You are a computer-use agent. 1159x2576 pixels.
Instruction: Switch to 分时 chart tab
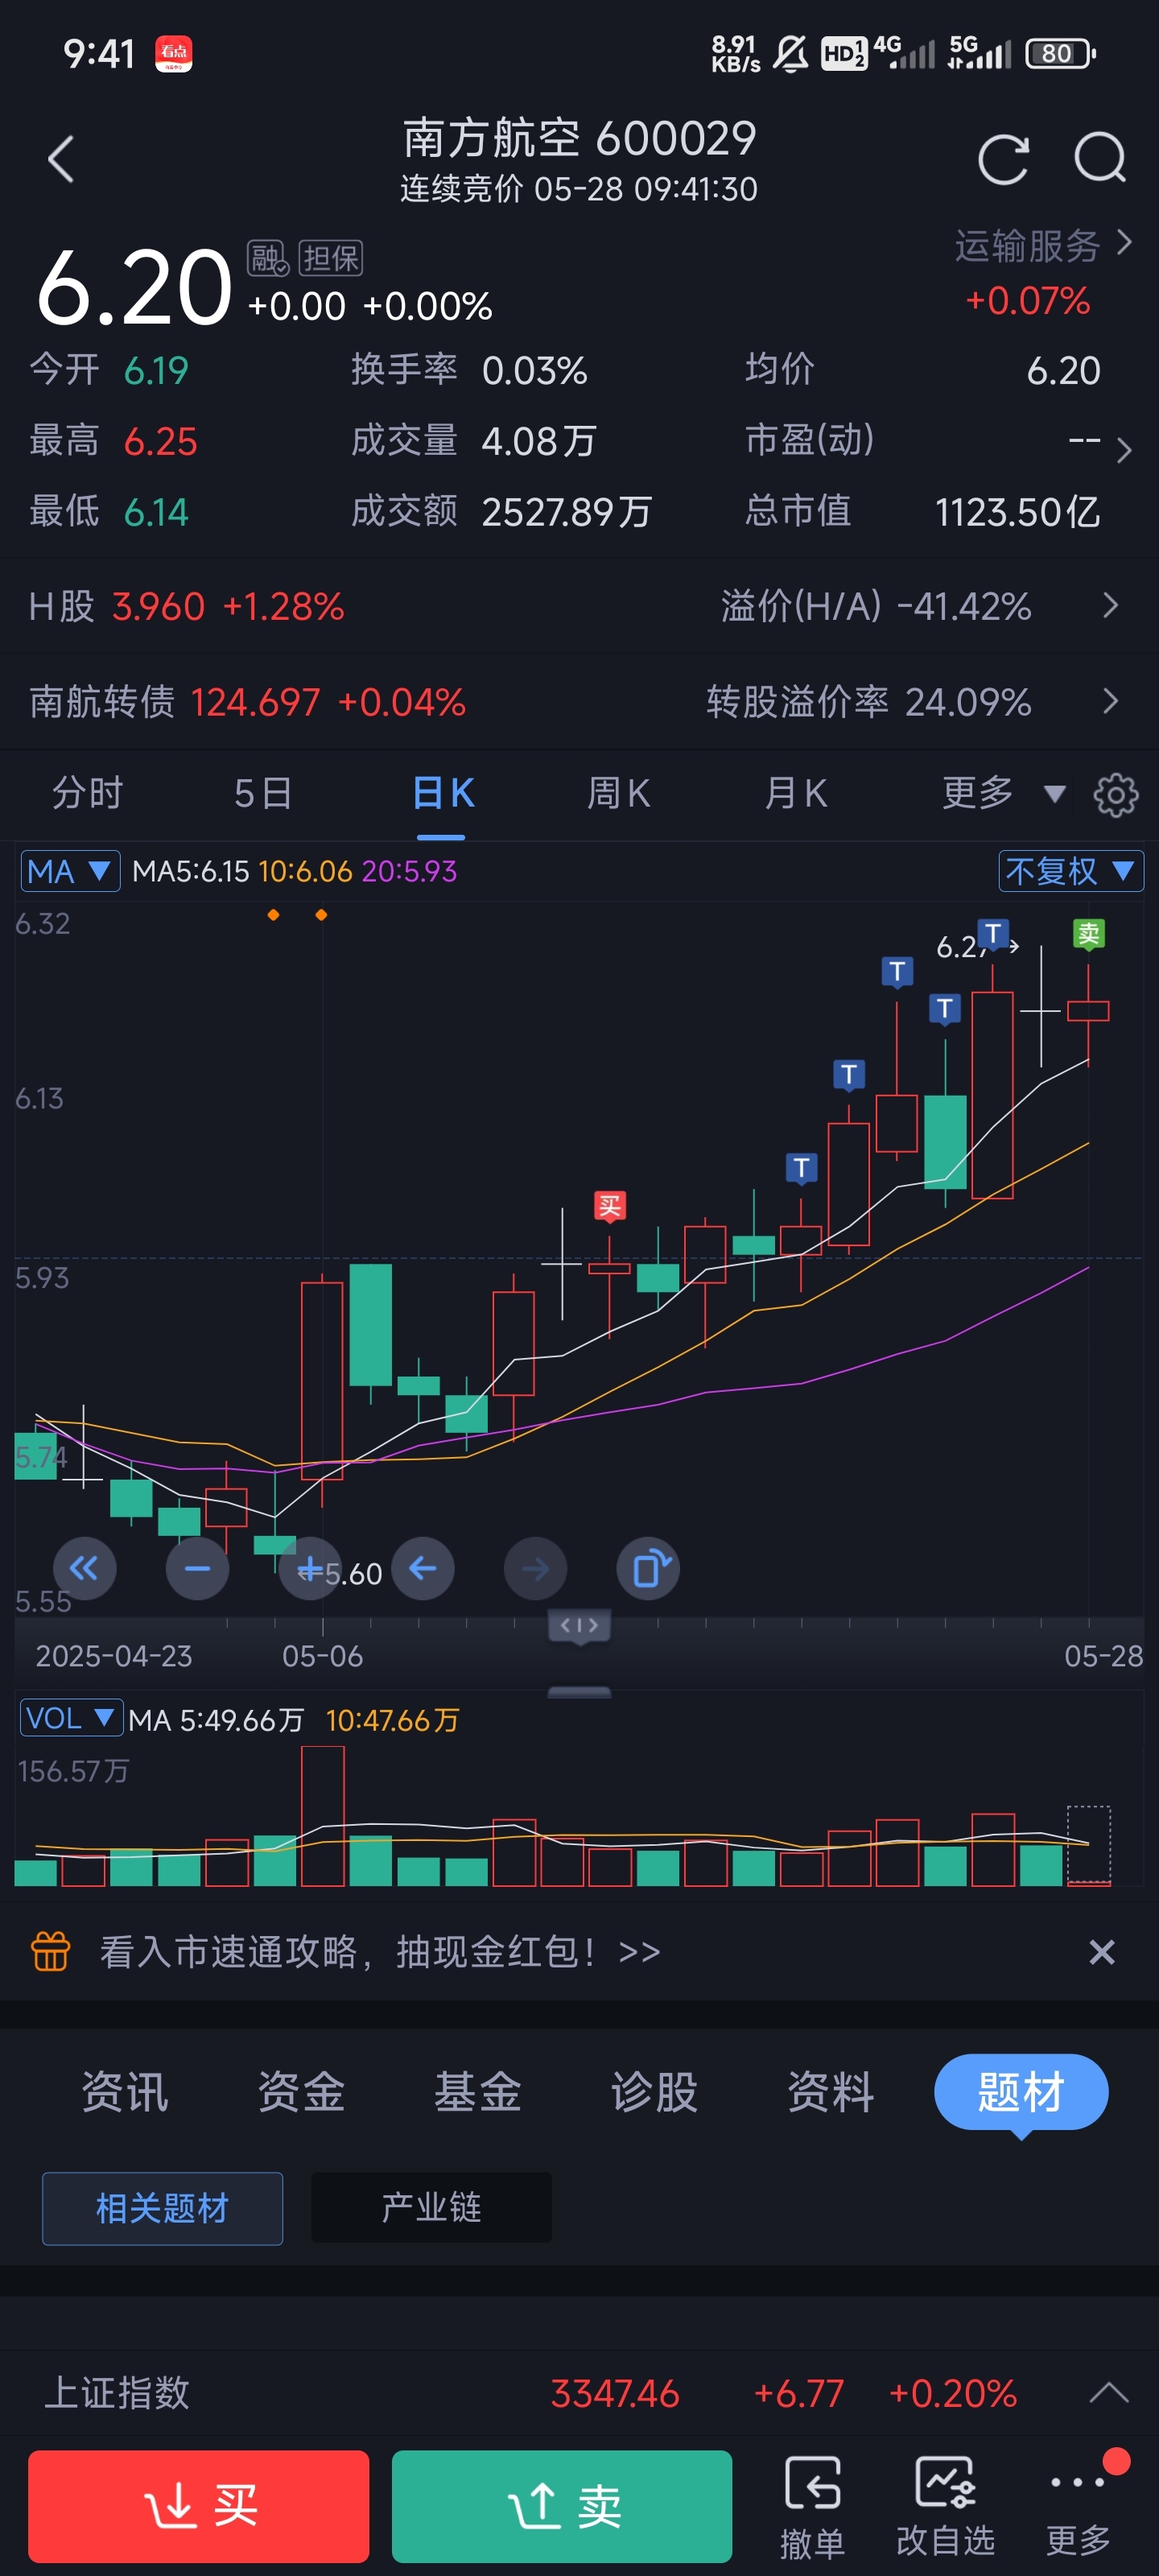pos(88,794)
